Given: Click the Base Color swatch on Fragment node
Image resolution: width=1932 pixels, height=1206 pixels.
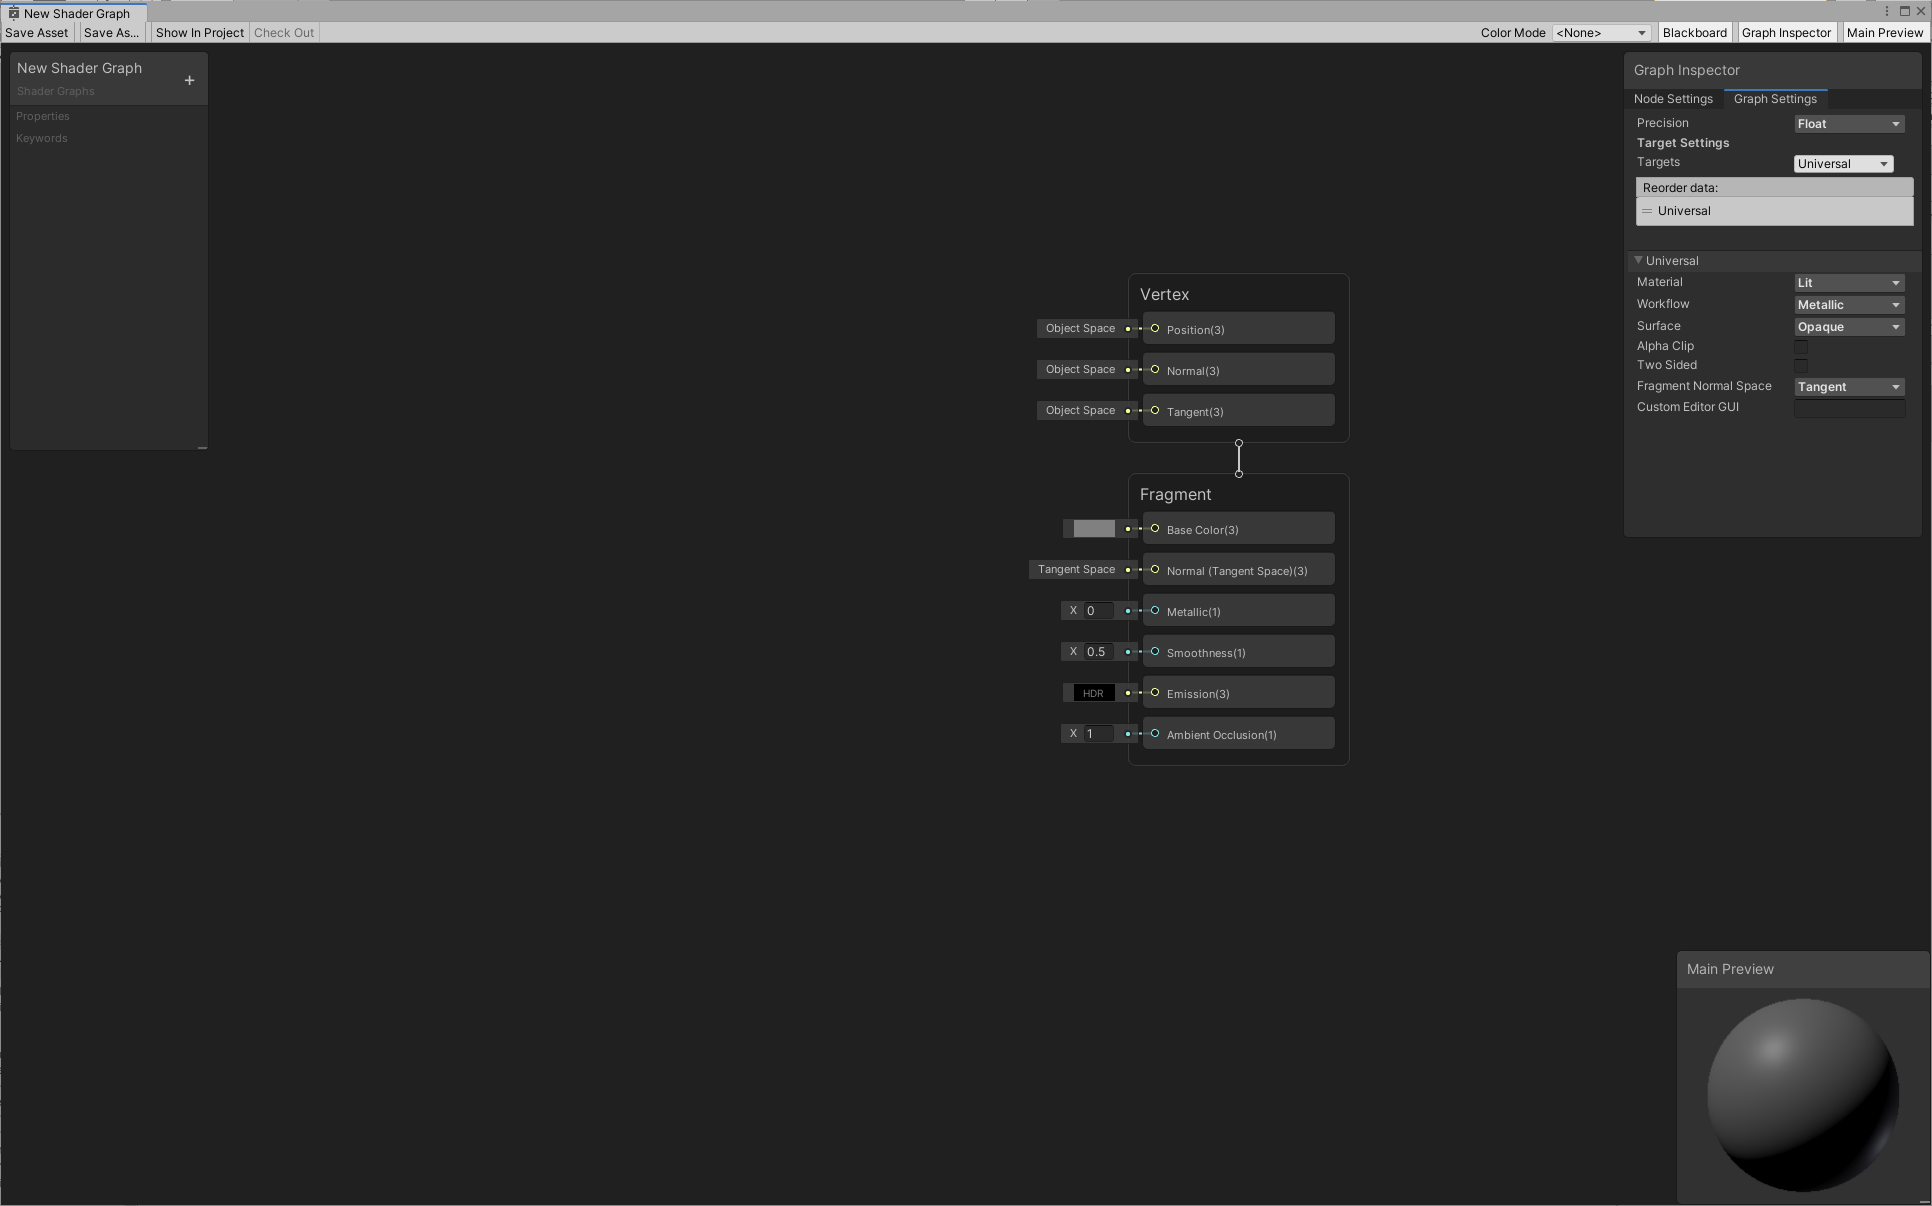Looking at the screenshot, I should 1093,529.
